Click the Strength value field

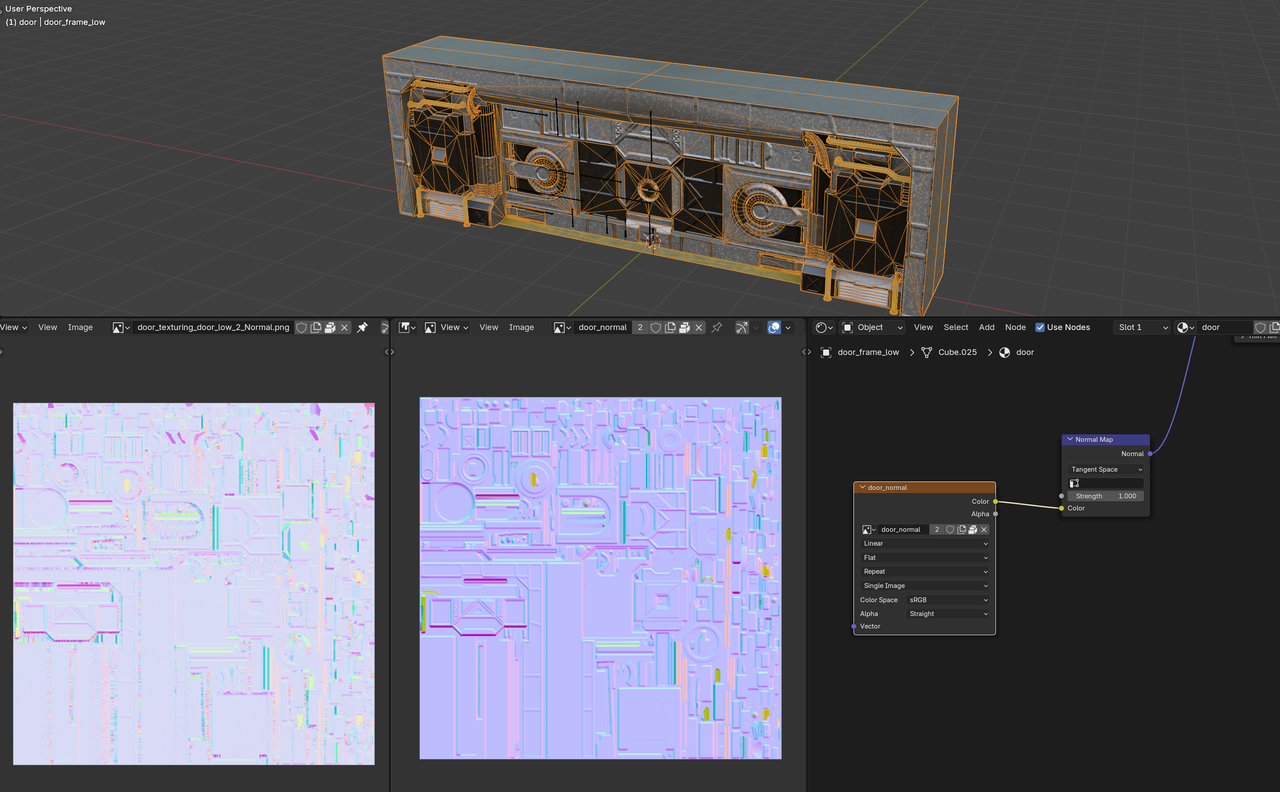tap(1106, 496)
